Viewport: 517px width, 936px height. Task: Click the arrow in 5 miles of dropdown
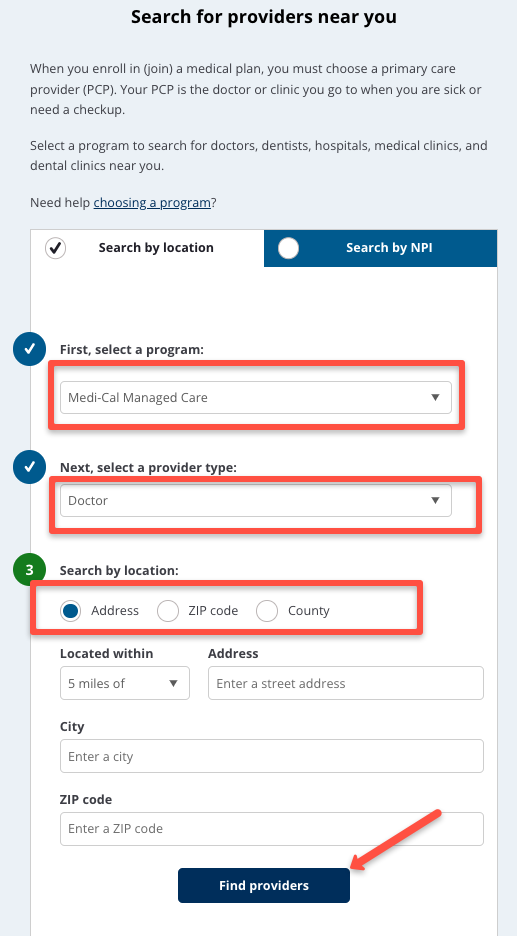[173, 683]
